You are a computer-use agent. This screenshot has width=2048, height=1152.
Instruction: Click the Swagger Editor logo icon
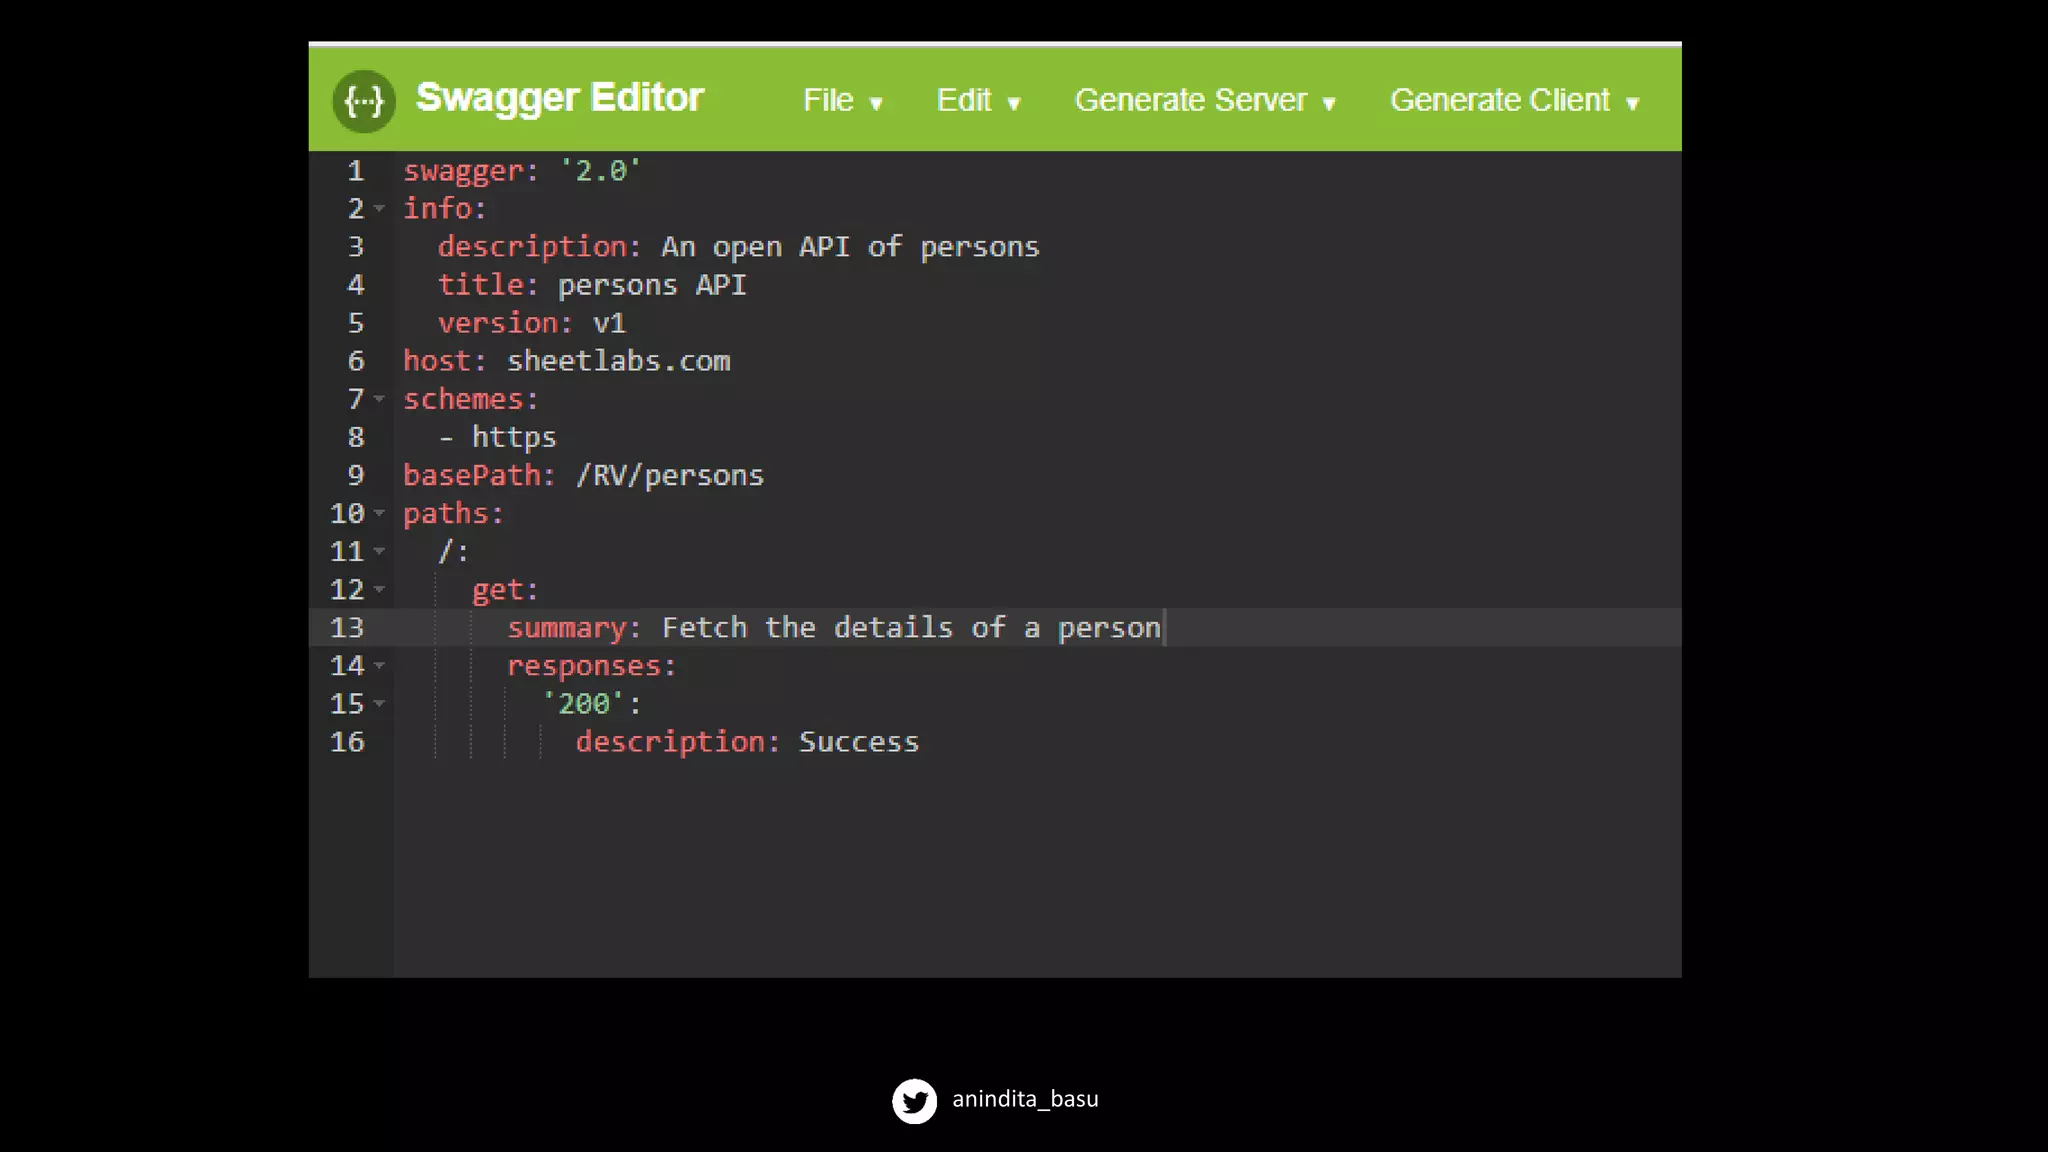[x=364, y=101]
